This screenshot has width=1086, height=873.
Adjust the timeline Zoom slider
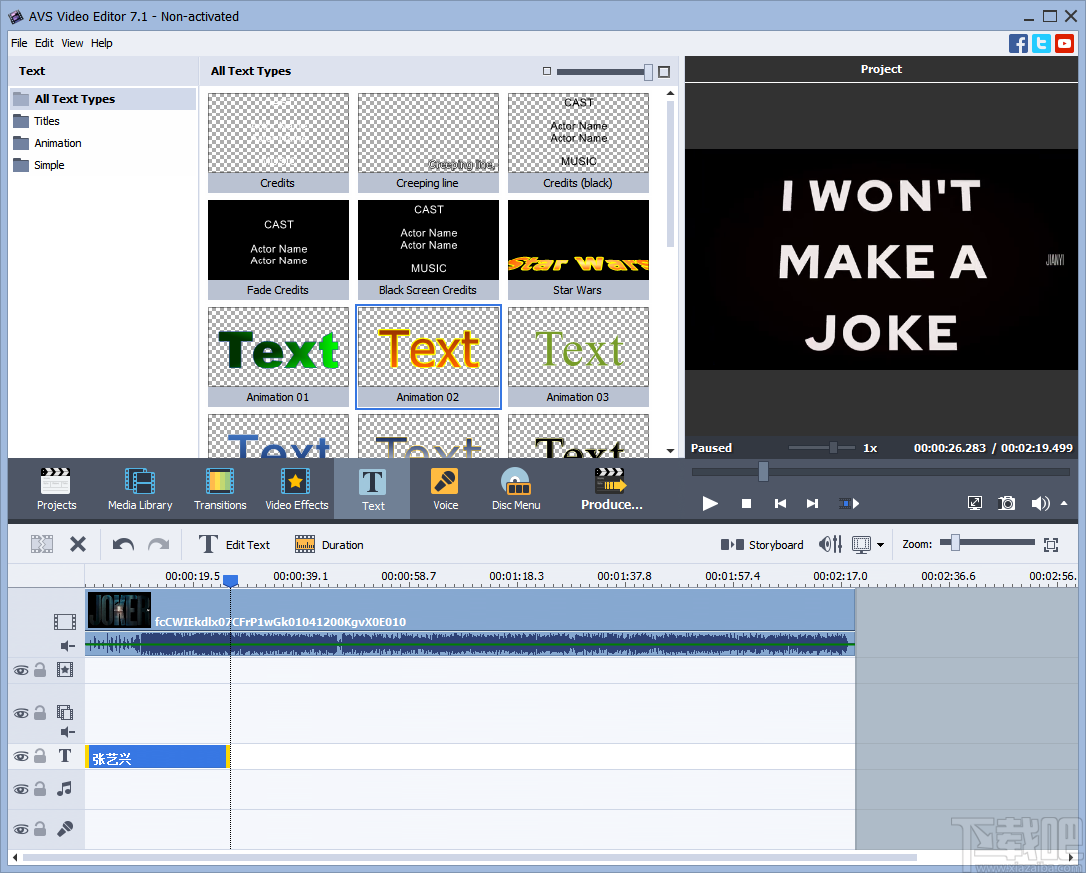(954, 543)
